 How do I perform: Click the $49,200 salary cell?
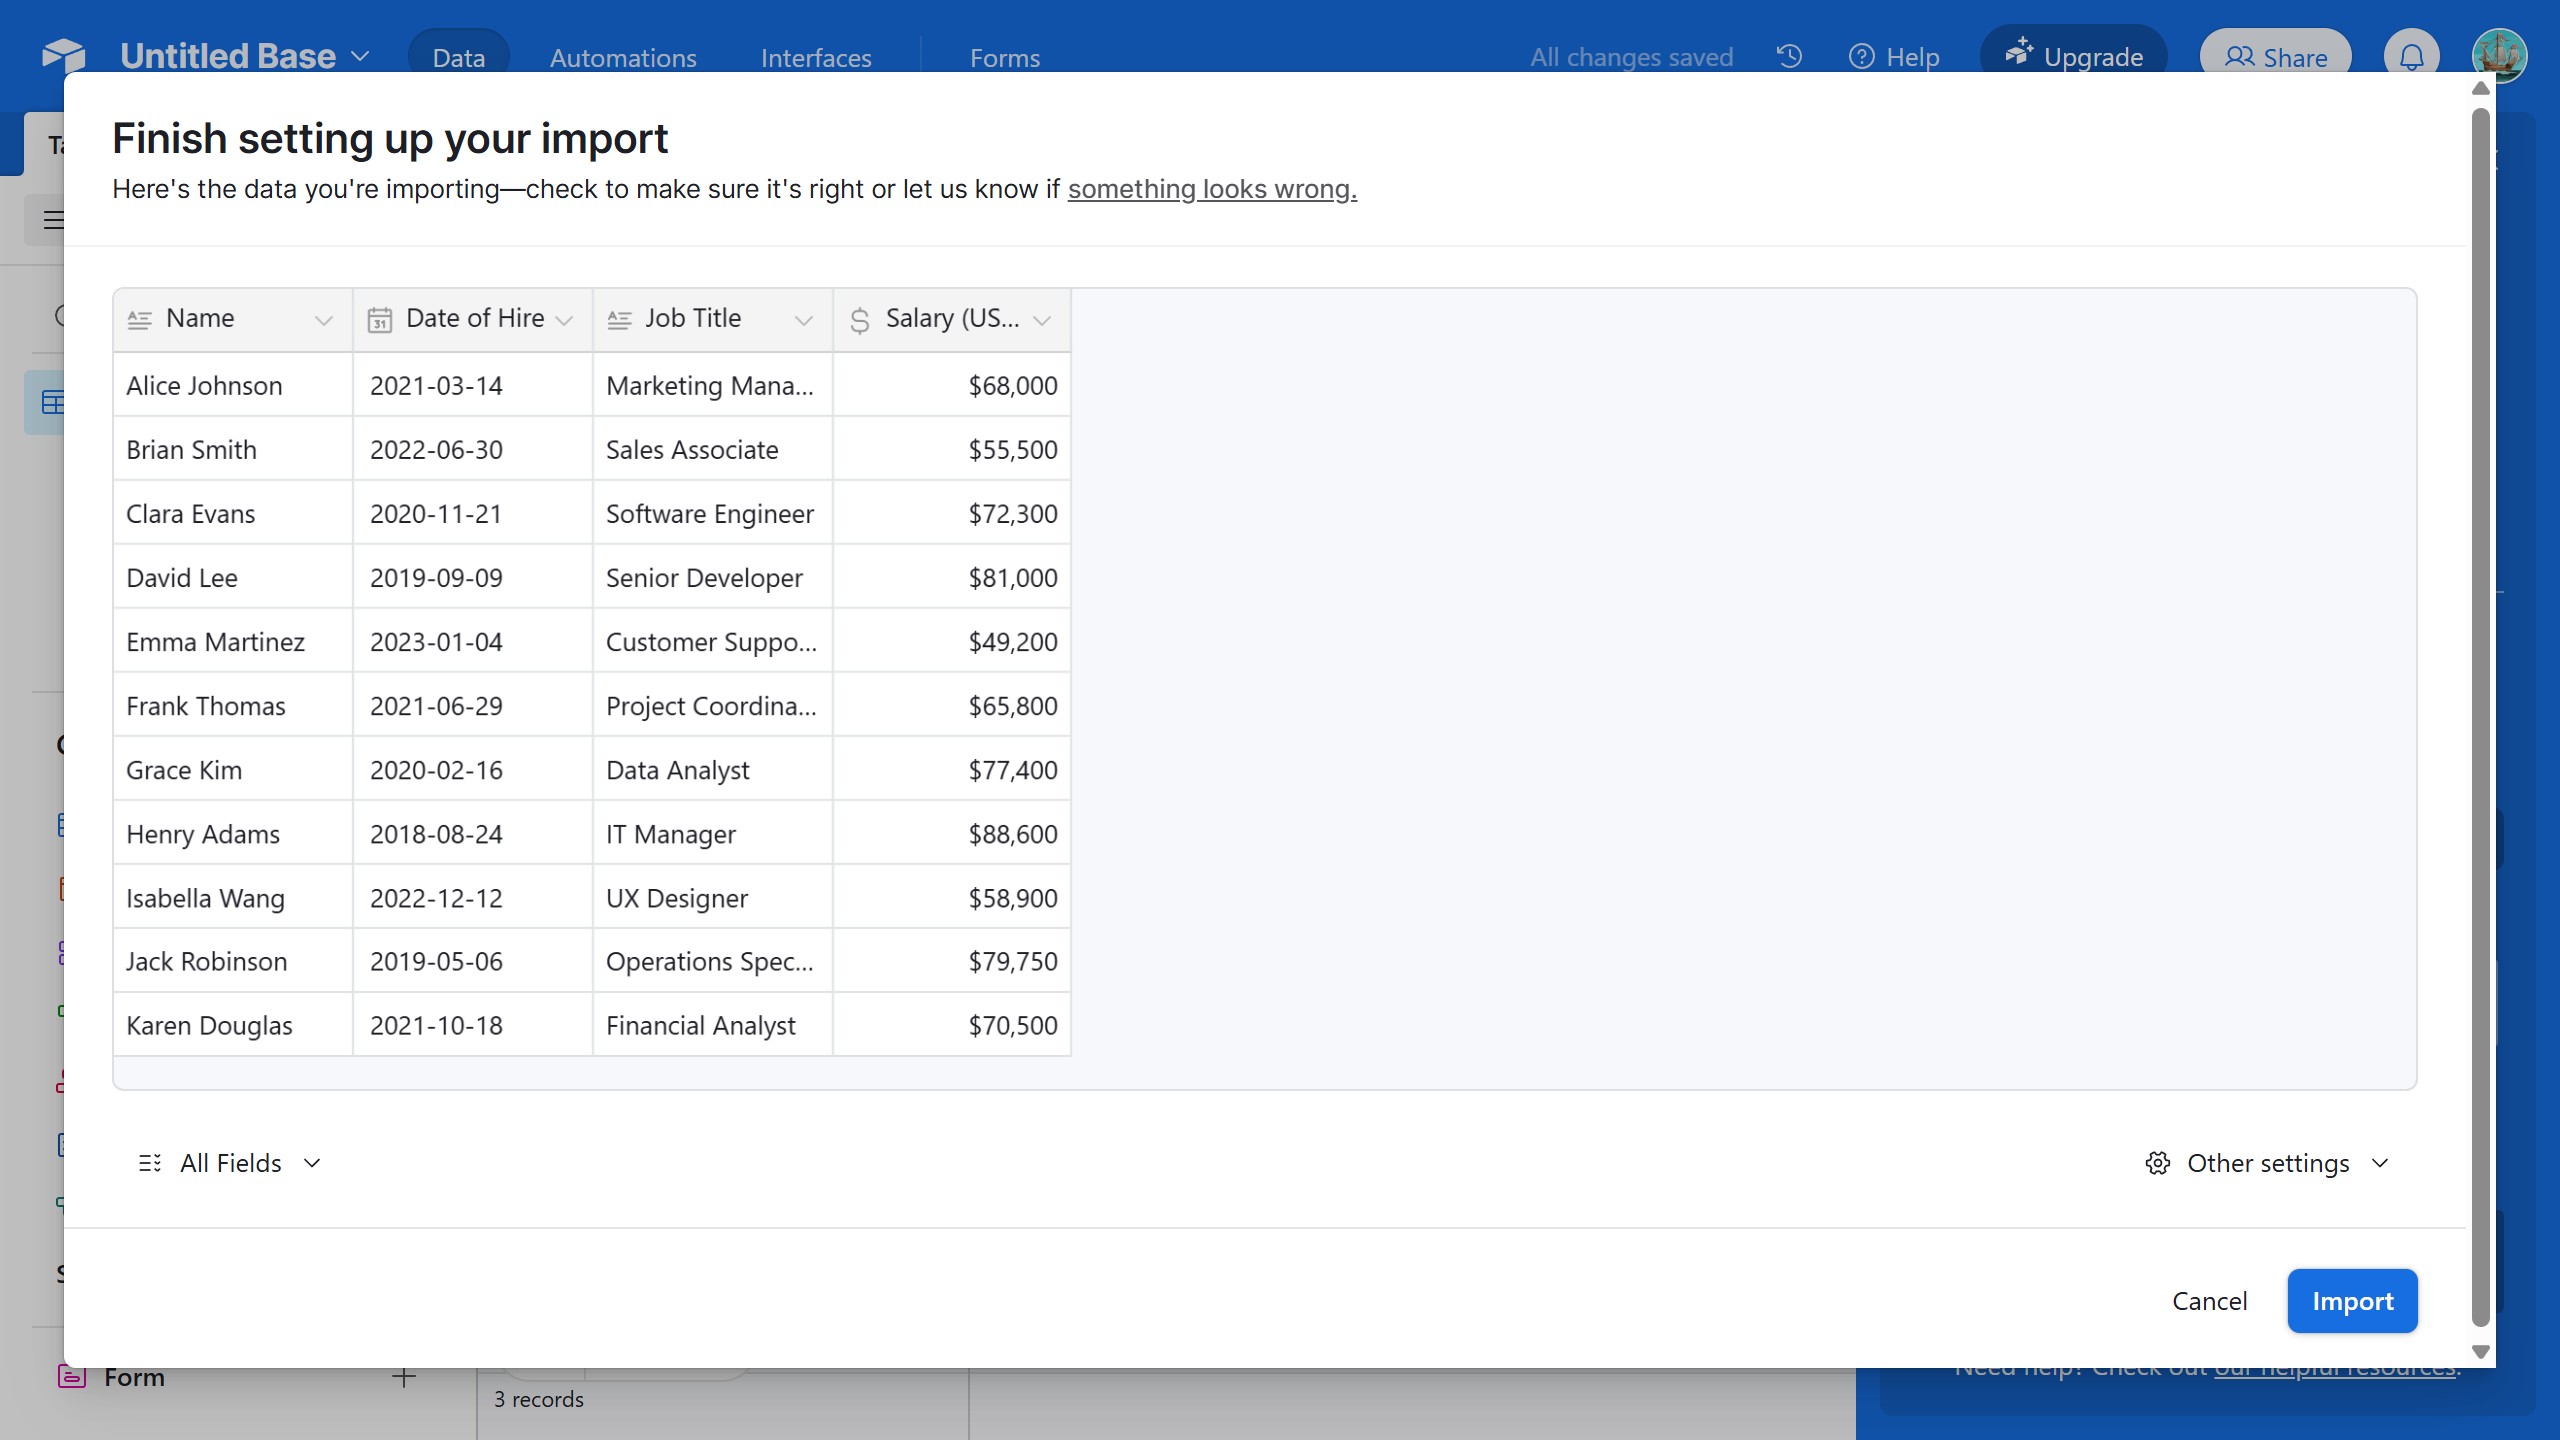[x=952, y=641]
